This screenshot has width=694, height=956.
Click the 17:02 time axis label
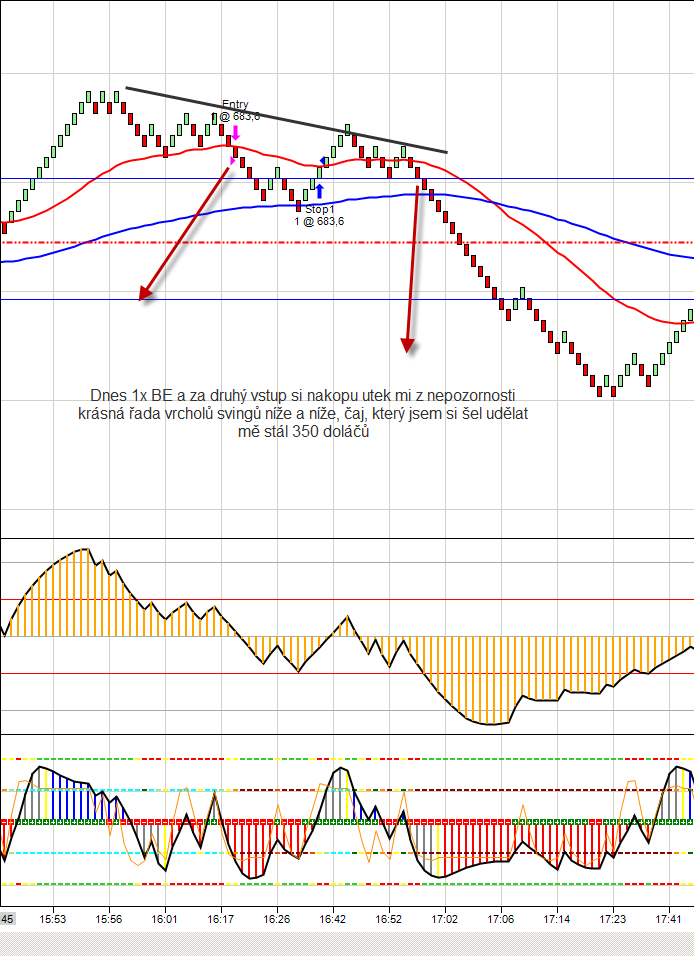click(x=445, y=919)
